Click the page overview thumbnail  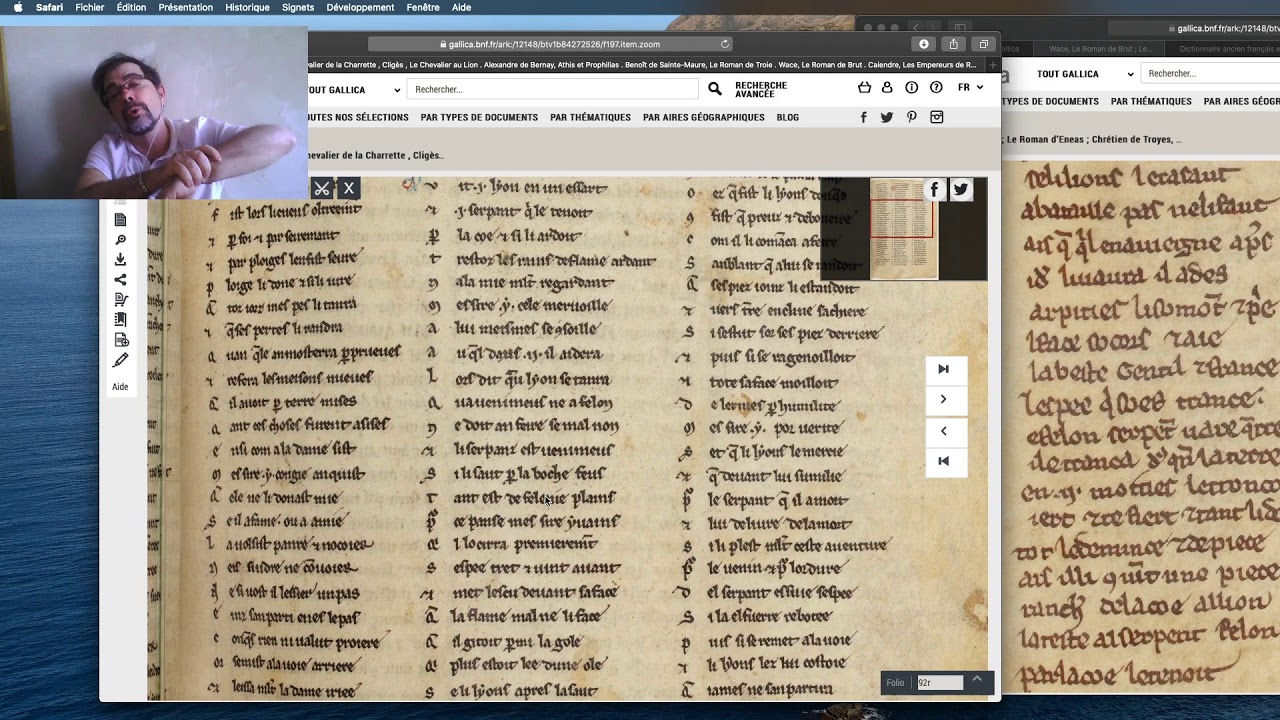click(x=903, y=229)
